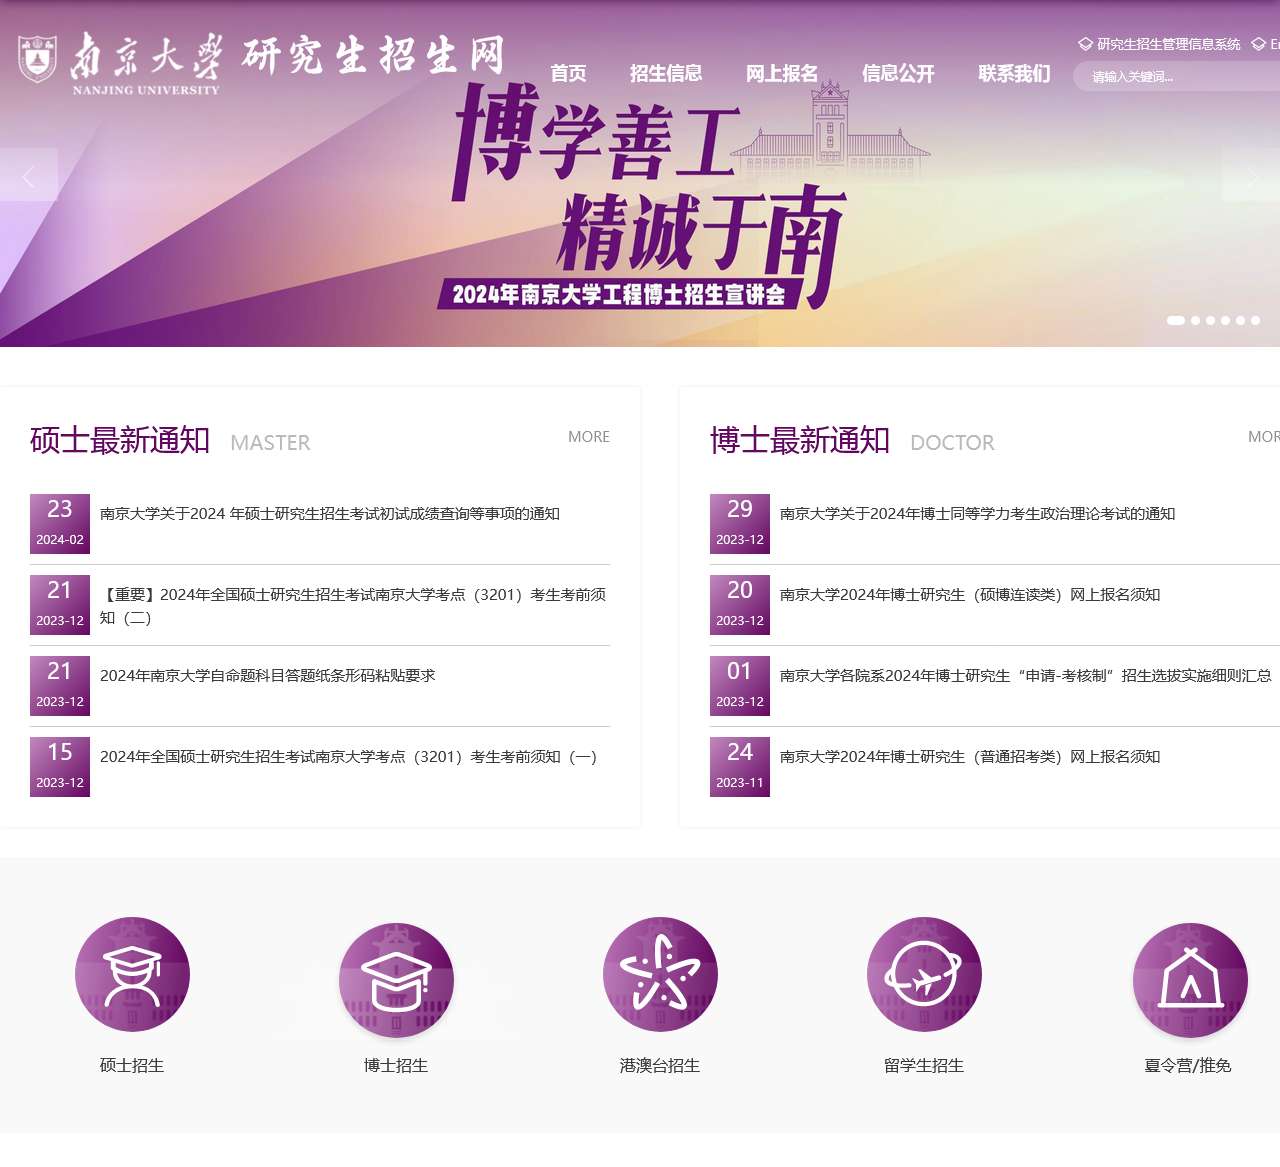
Task: Open the 夏令营/推免 tent icon
Action: [1190, 980]
